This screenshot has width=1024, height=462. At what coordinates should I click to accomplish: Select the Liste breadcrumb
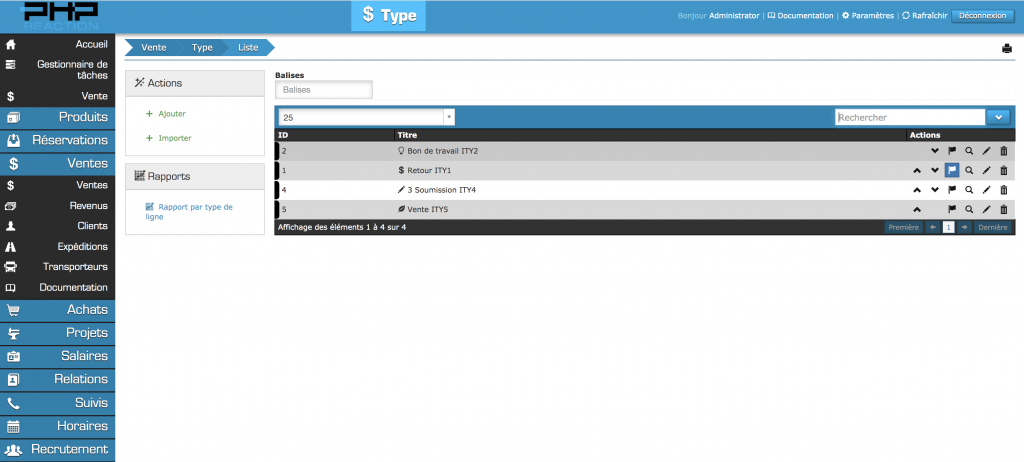pyautogui.click(x=248, y=48)
